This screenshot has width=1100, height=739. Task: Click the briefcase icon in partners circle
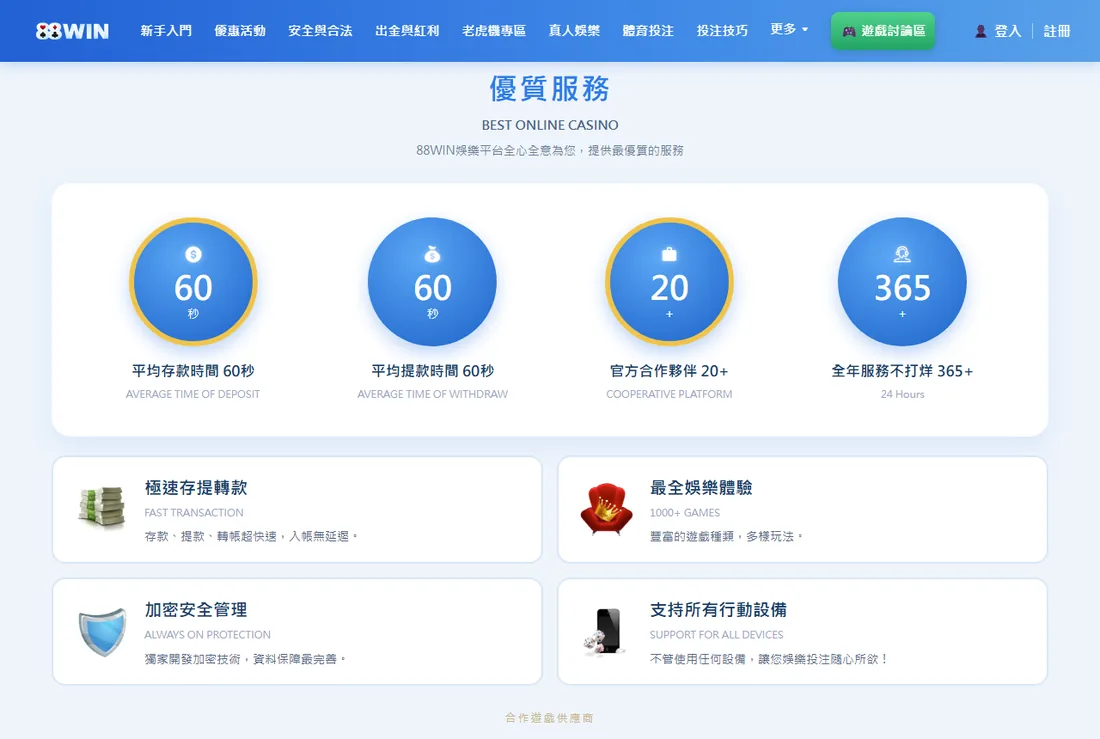click(x=669, y=254)
